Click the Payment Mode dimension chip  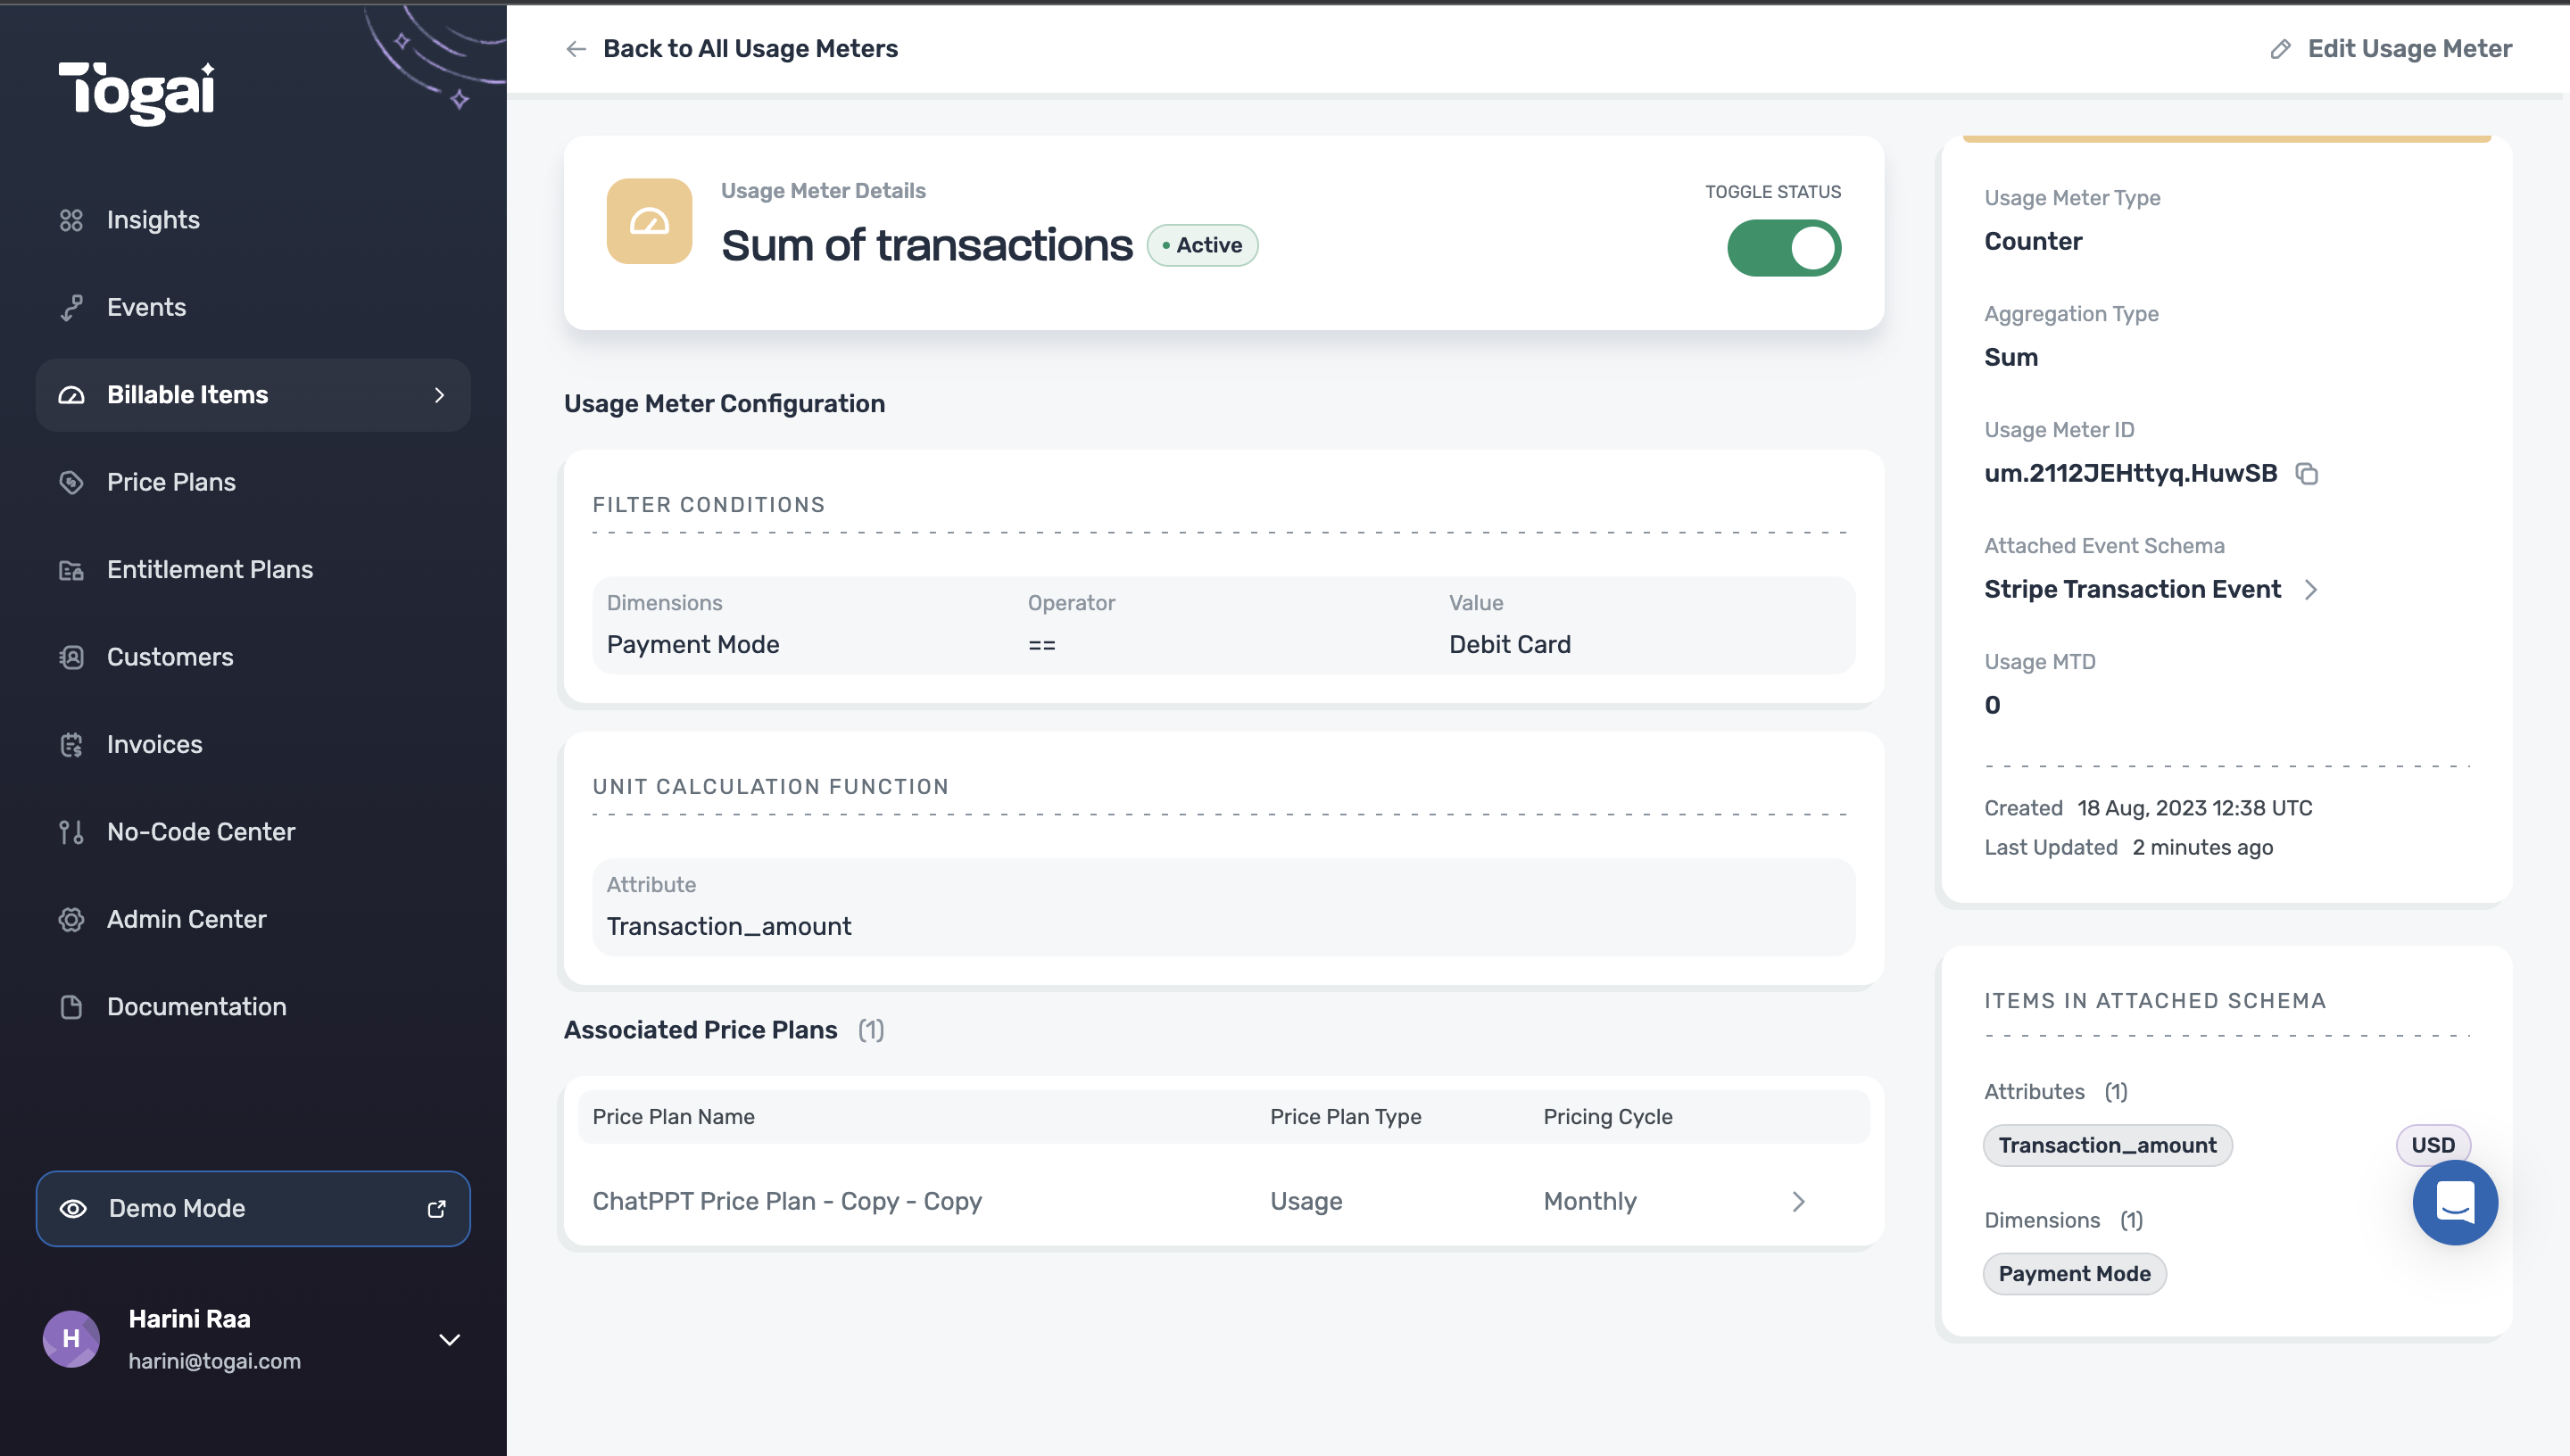pyautogui.click(x=2074, y=1275)
